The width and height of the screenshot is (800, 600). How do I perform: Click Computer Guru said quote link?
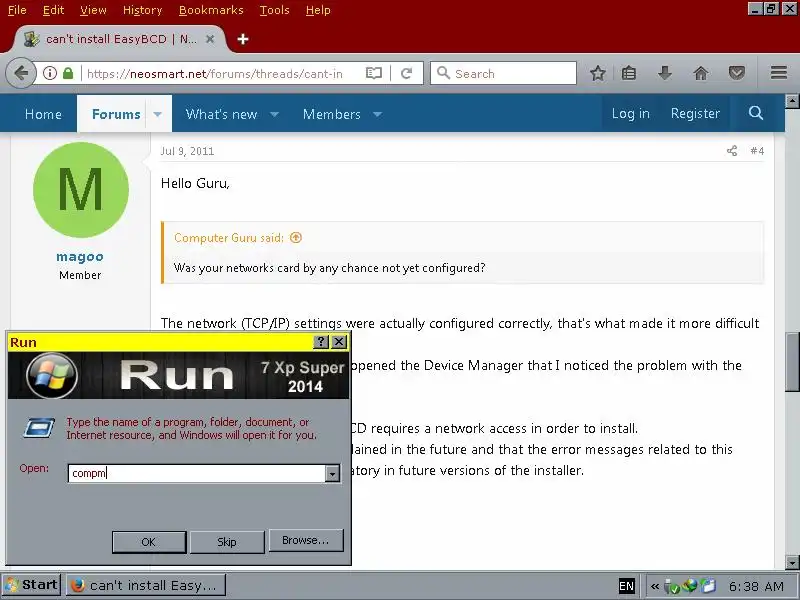pyautogui.click(x=229, y=238)
